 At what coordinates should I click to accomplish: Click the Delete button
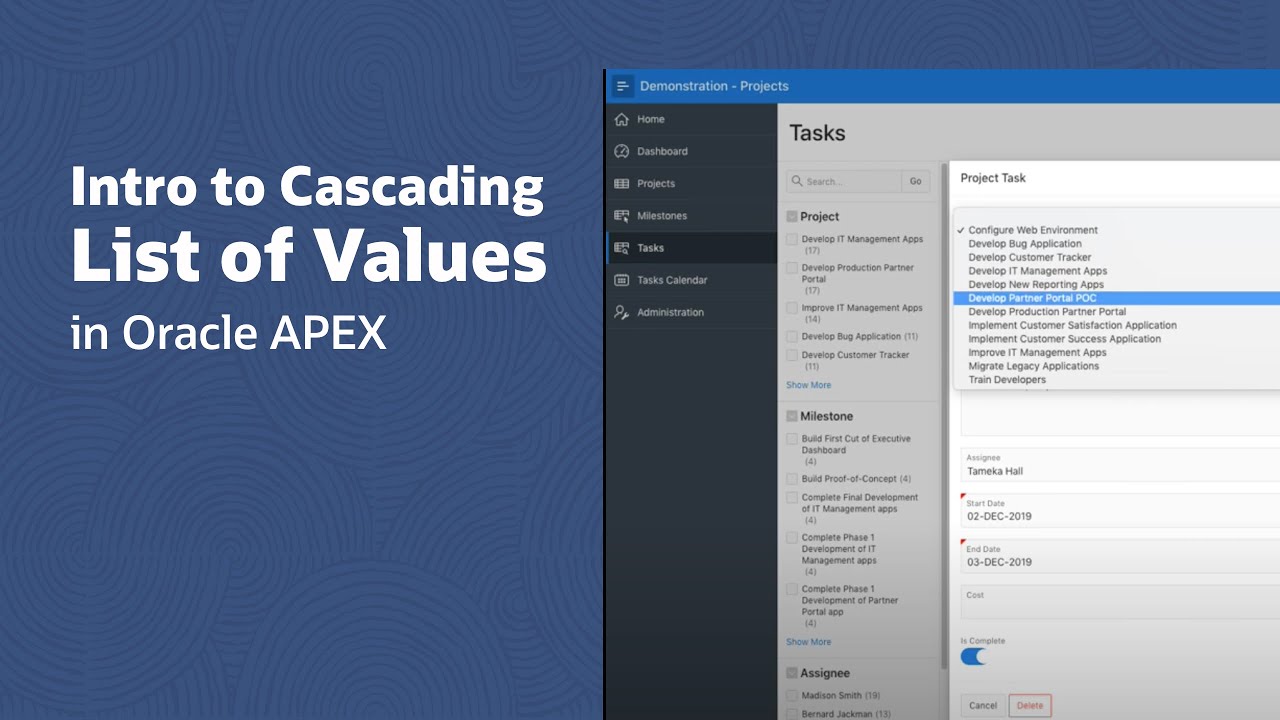click(x=1030, y=706)
